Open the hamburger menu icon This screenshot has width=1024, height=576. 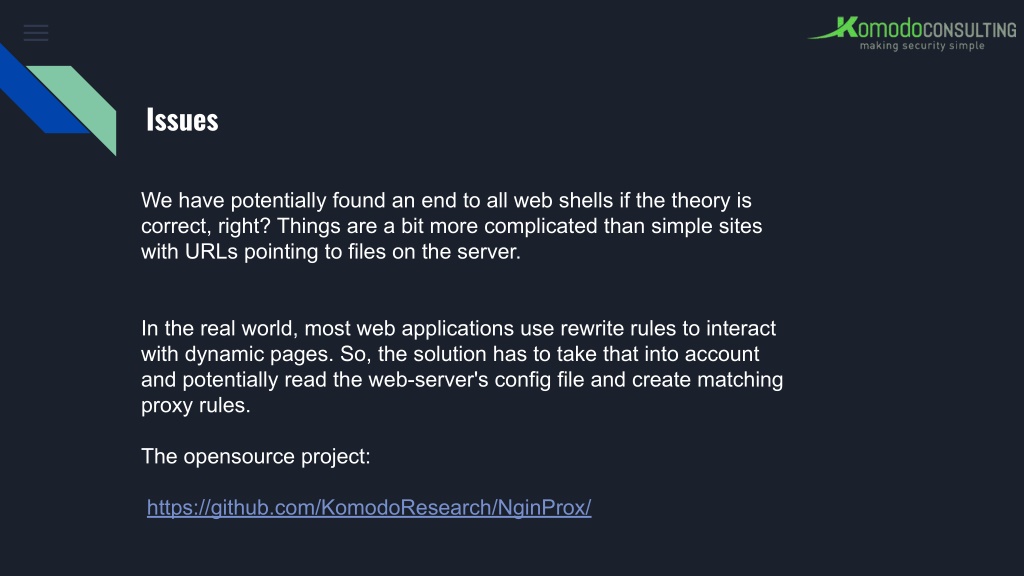coord(36,33)
